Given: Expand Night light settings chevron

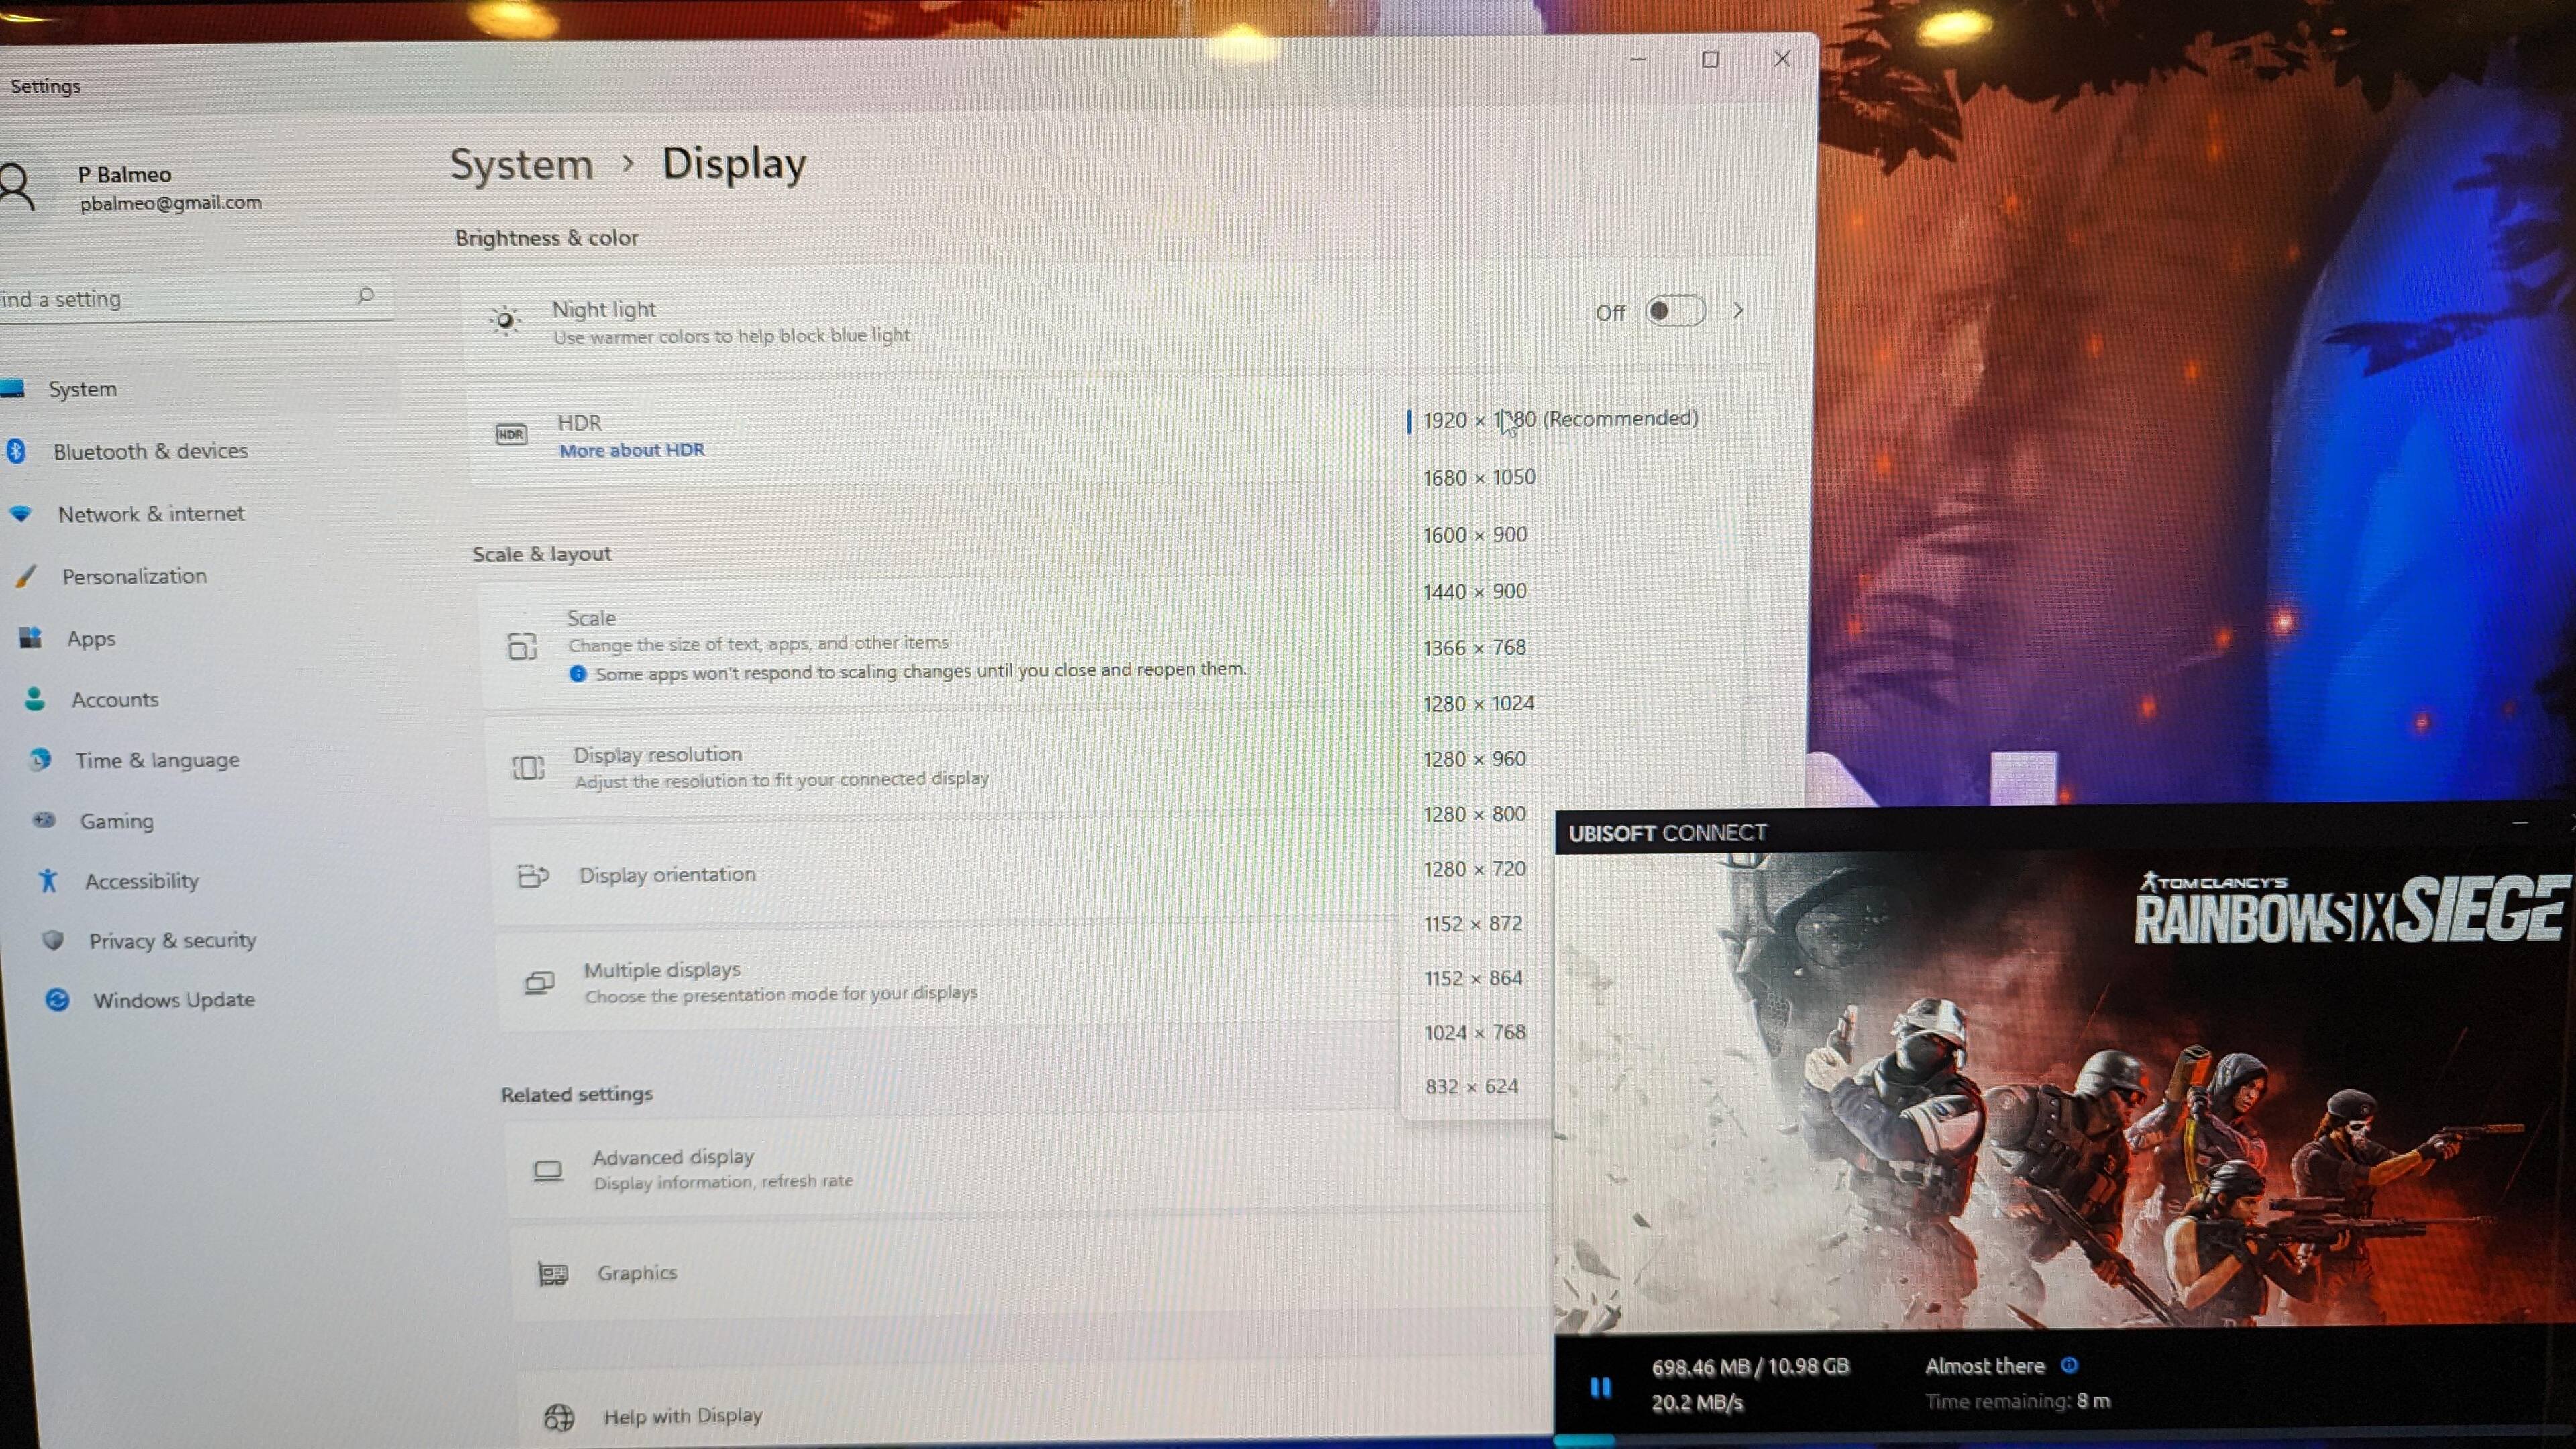Looking at the screenshot, I should click(x=1738, y=311).
